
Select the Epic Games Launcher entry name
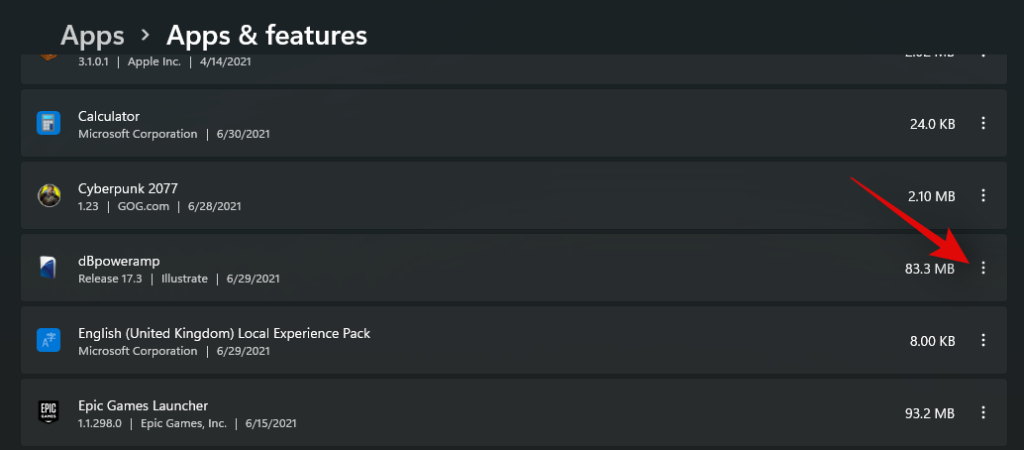[143, 405]
